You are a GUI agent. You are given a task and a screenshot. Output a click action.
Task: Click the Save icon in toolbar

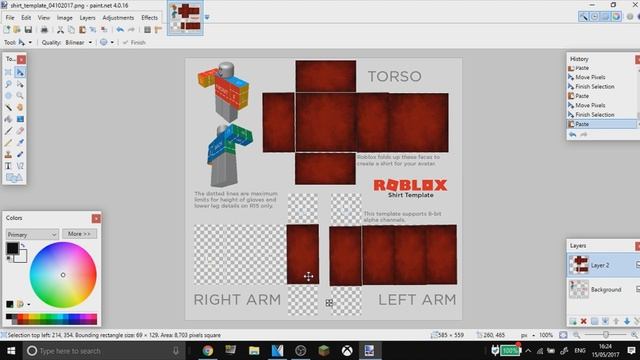28,30
